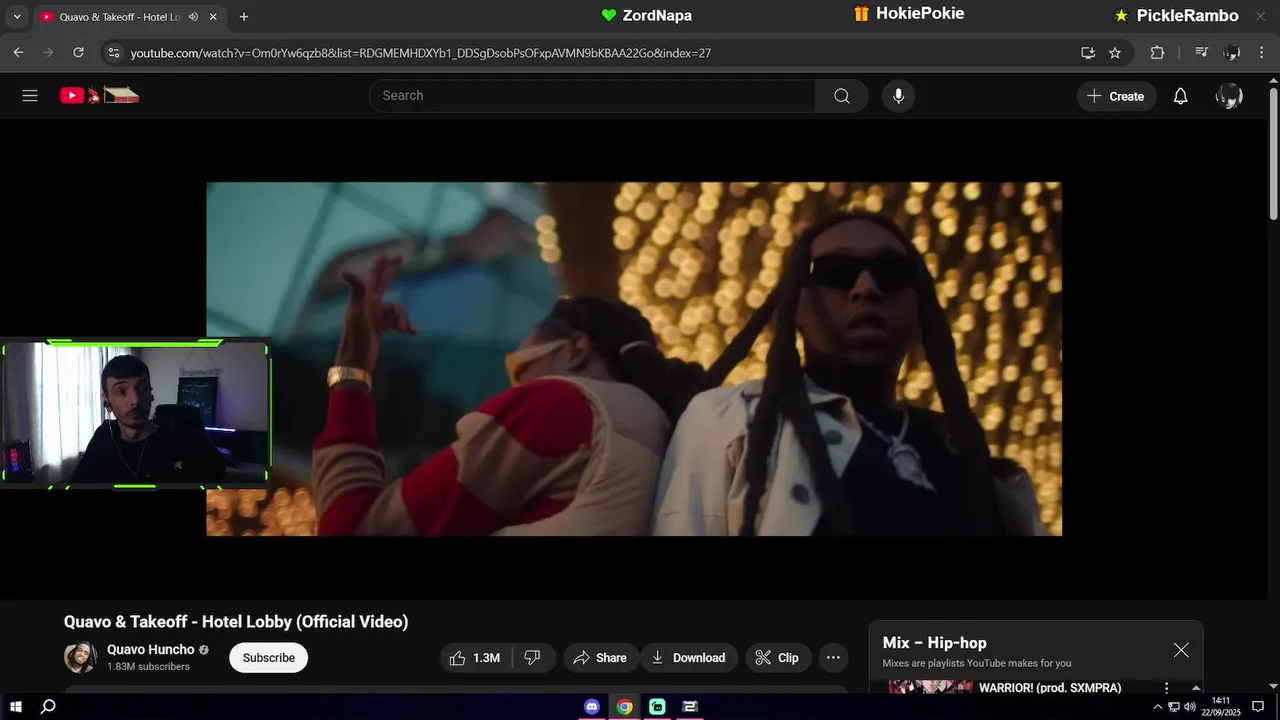Play WARRIOR! (prod. SXMPRA) from the mix
The height and width of the screenshot is (720, 1280).
click(1050, 688)
